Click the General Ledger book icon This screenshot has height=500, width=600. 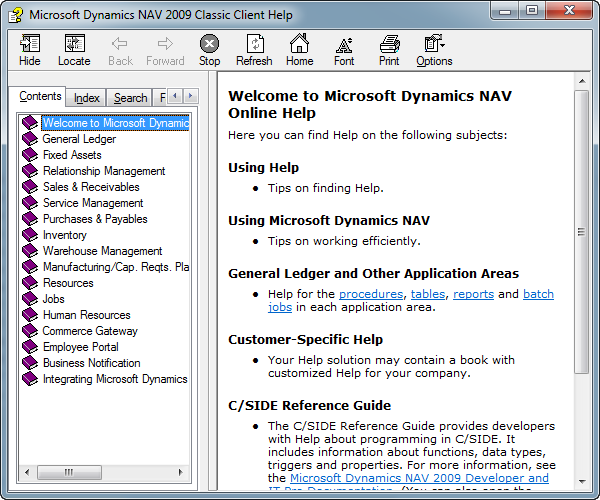point(30,138)
